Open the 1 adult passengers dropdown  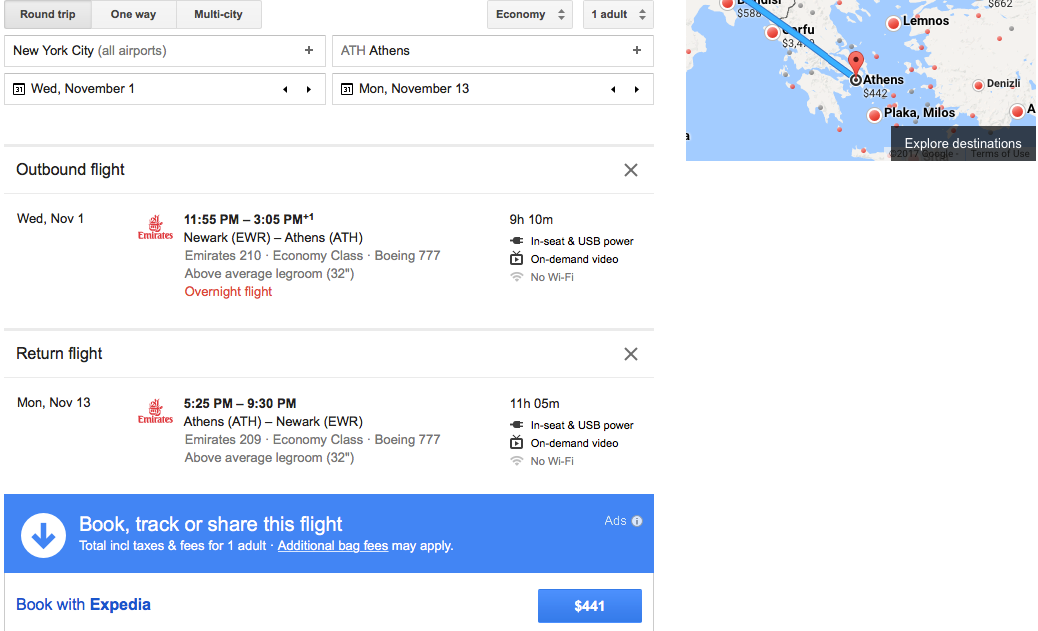tap(618, 15)
